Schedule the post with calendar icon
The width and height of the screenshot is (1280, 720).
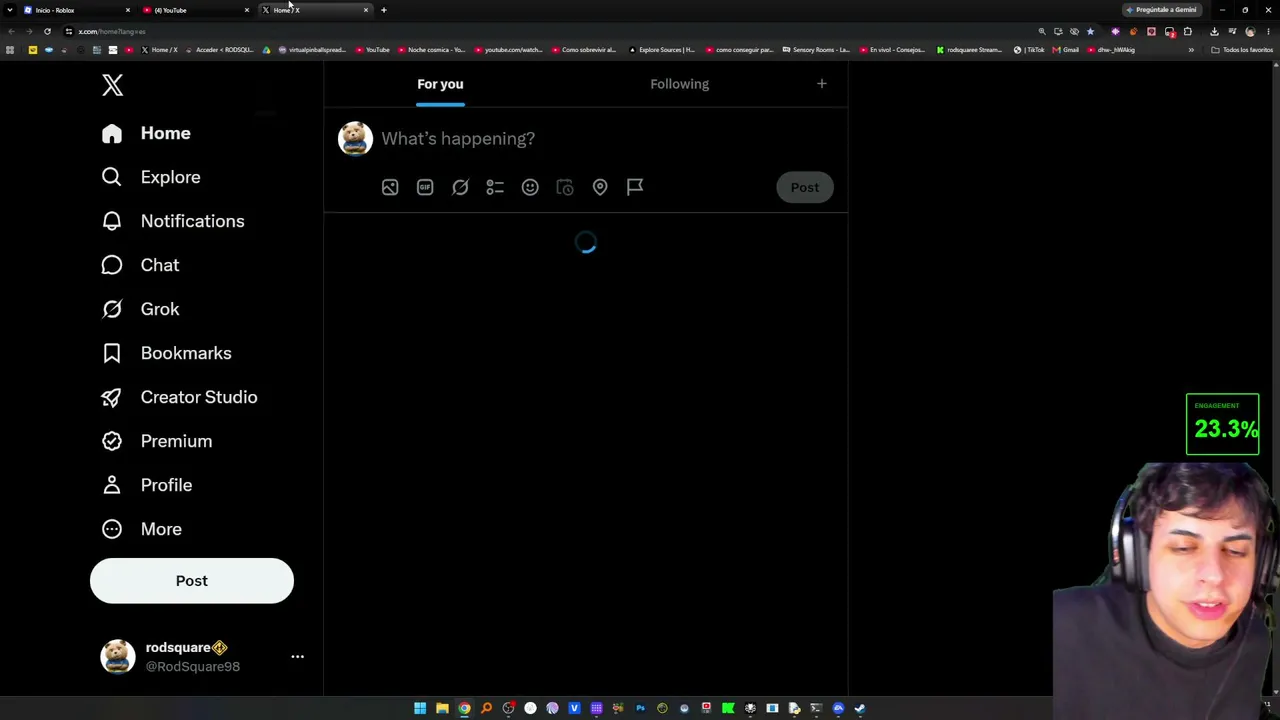click(565, 187)
